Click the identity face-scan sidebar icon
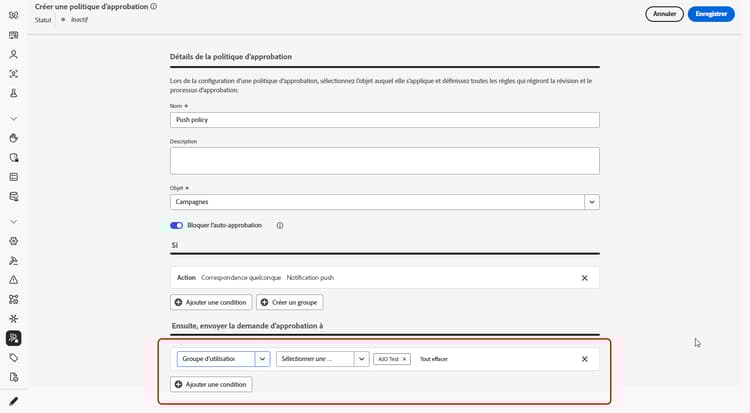This screenshot has width=750, height=413. 13,74
